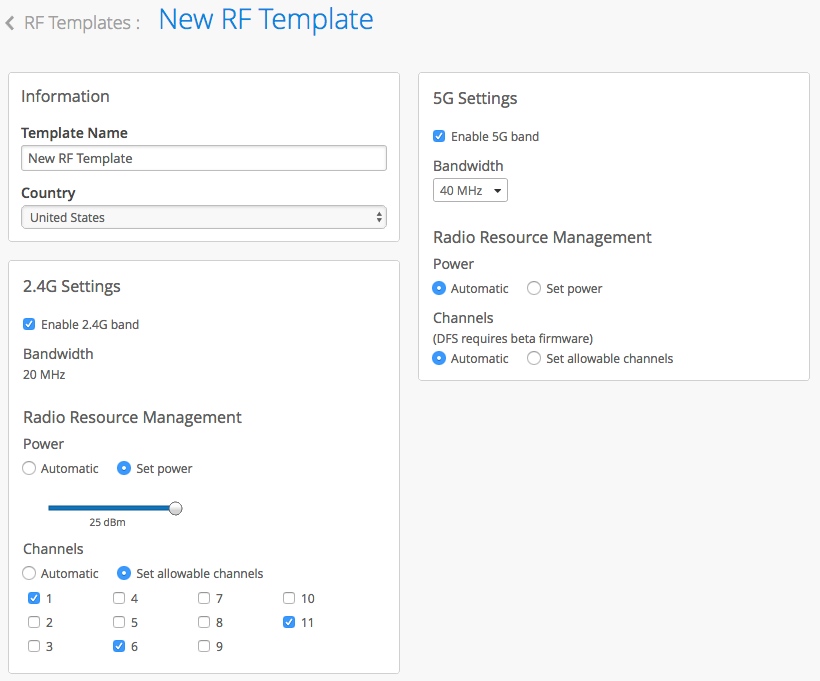Uncheck channel 11 checkbox

(289, 622)
